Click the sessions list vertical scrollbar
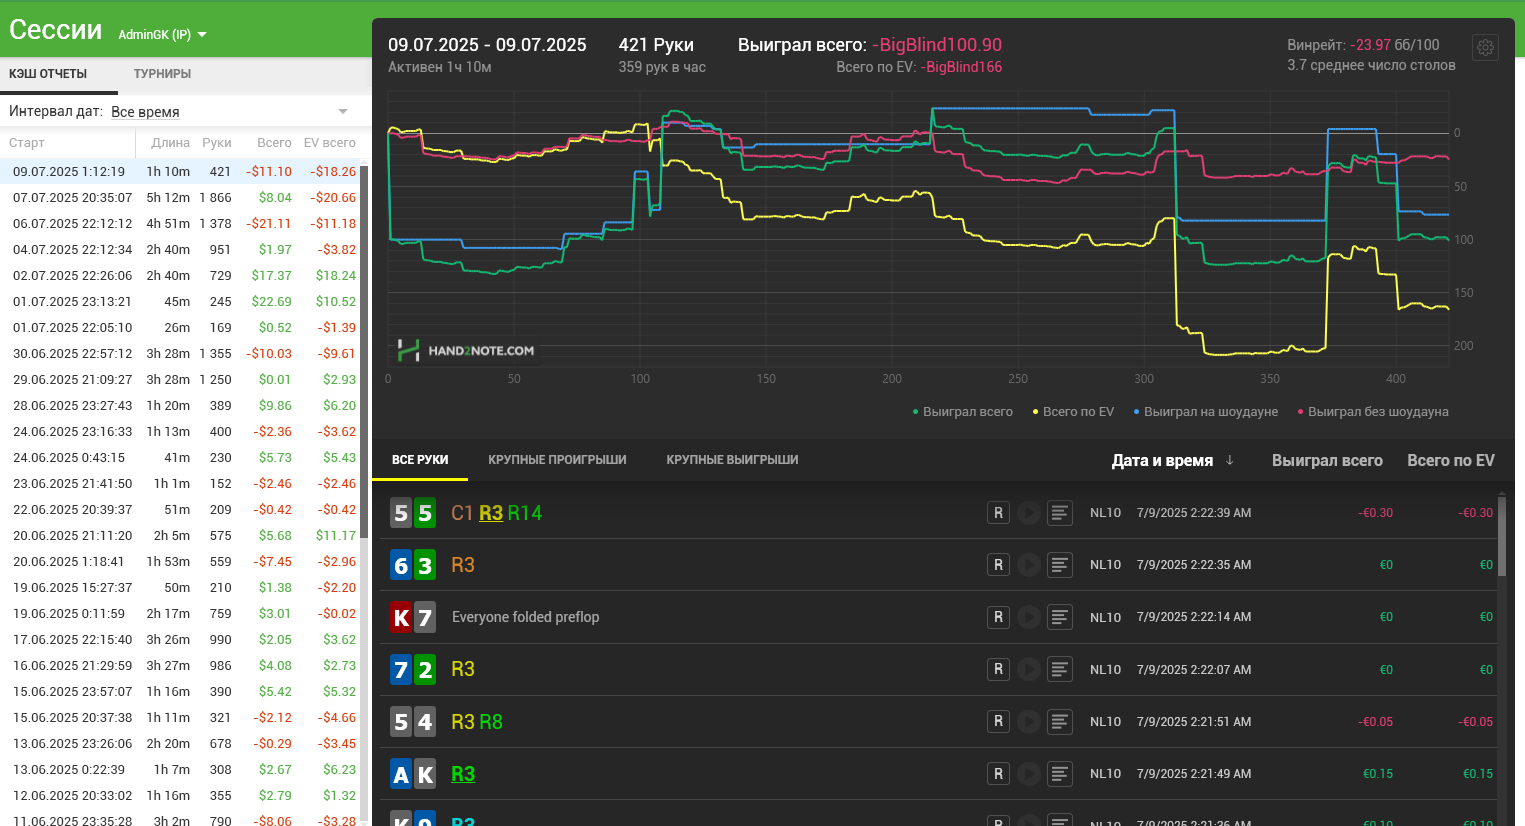This screenshot has height=826, width=1525. click(365, 350)
